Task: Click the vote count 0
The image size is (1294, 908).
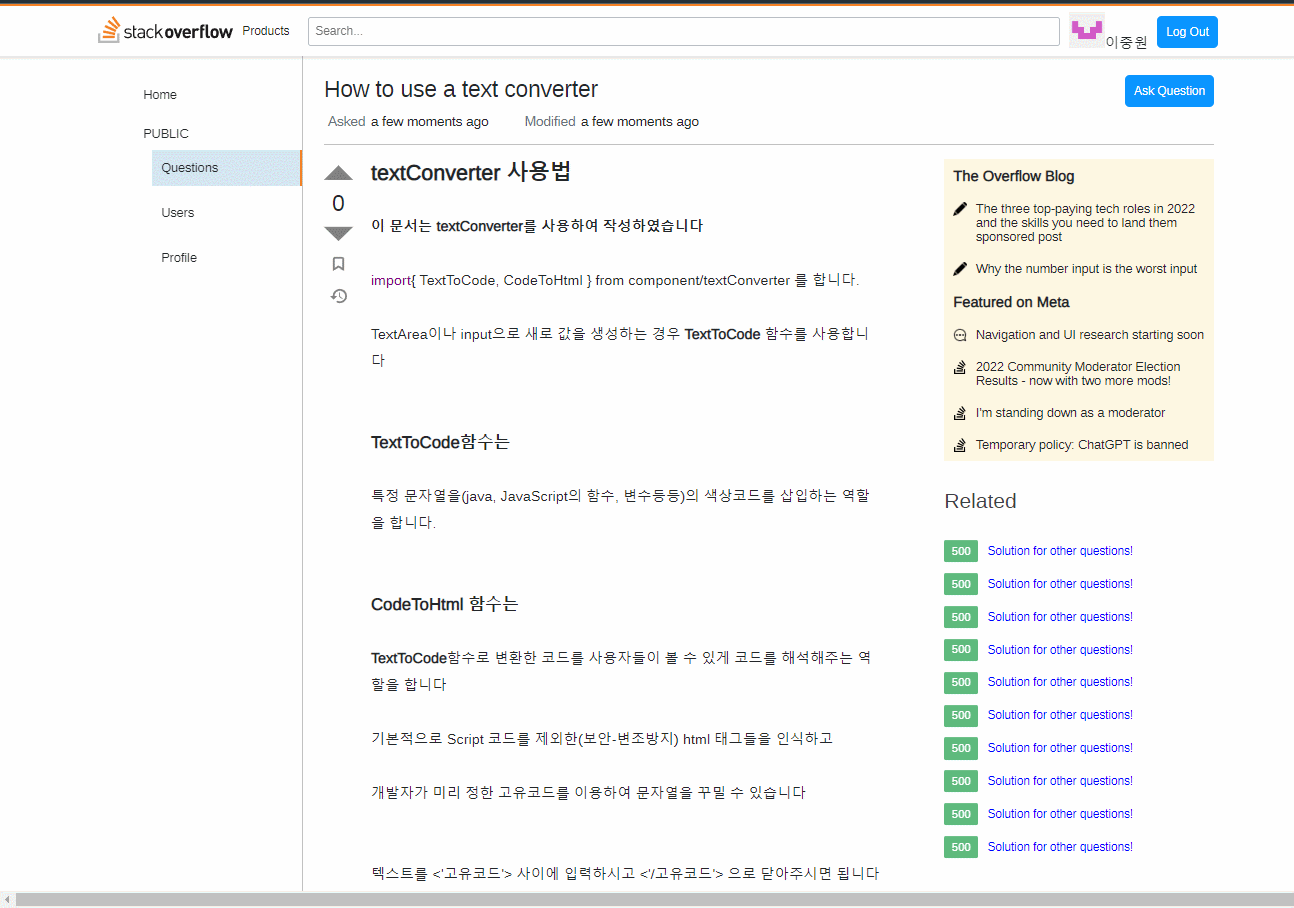Action: pos(338,204)
